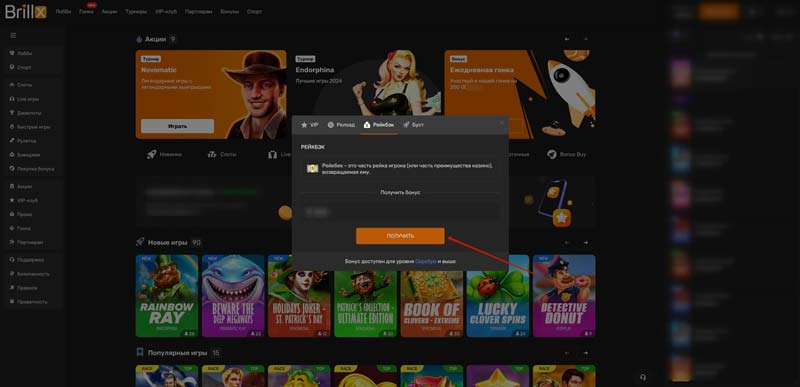Open the Lucky Clover Spins game

[x=498, y=296]
